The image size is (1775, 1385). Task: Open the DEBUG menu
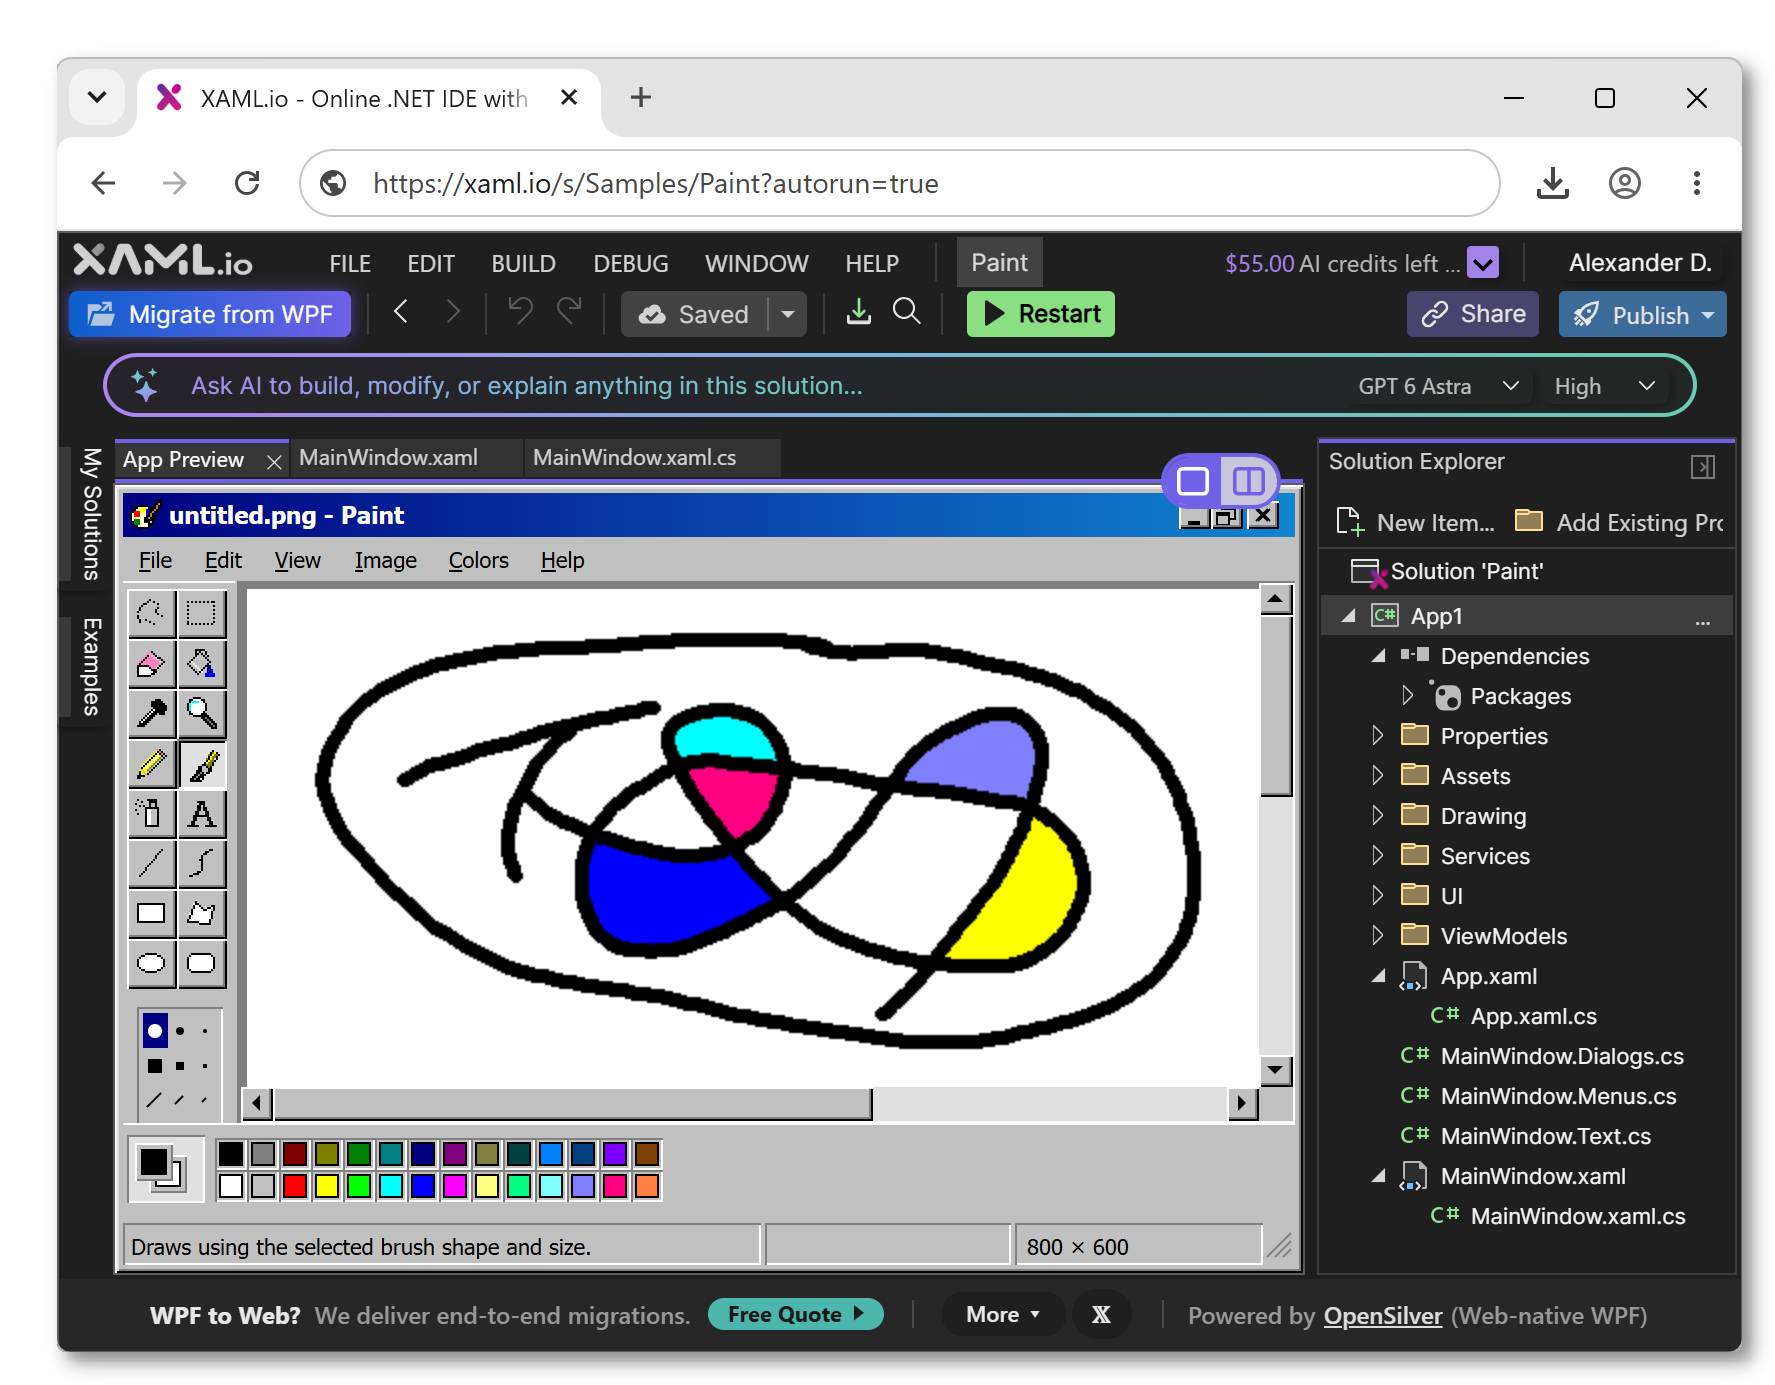coord(631,264)
